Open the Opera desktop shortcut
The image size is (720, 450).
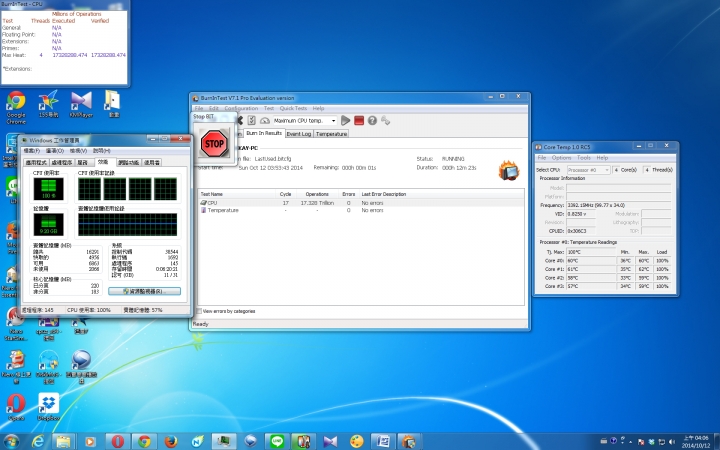16,407
